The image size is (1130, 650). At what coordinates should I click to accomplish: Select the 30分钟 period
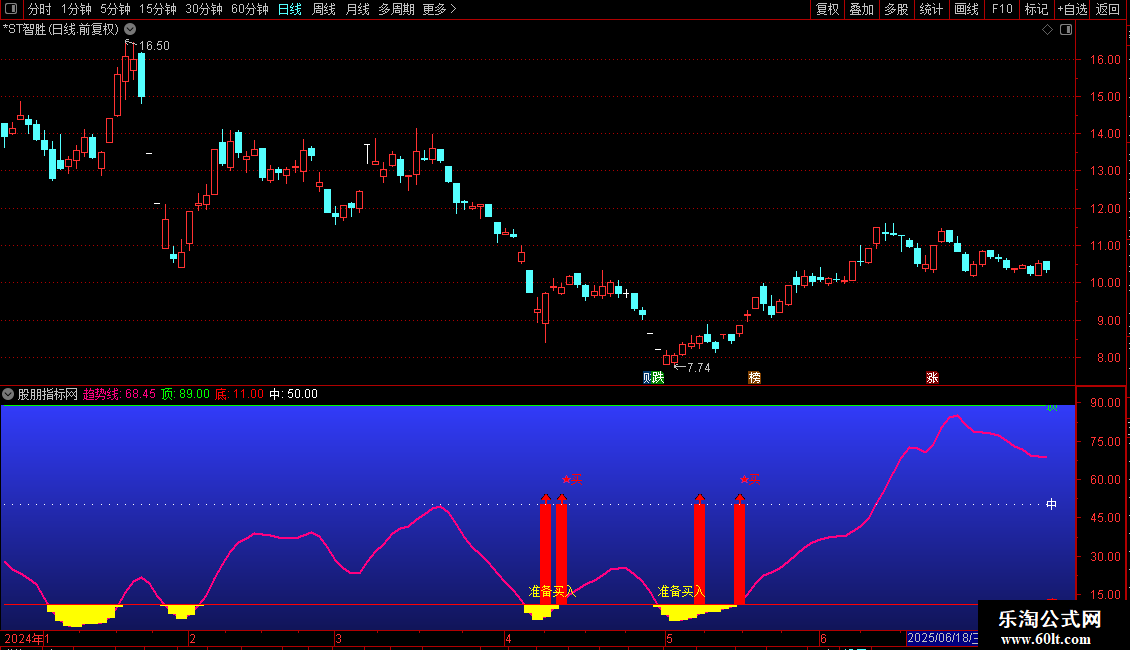pyautogui.click(x=203, y=9)
